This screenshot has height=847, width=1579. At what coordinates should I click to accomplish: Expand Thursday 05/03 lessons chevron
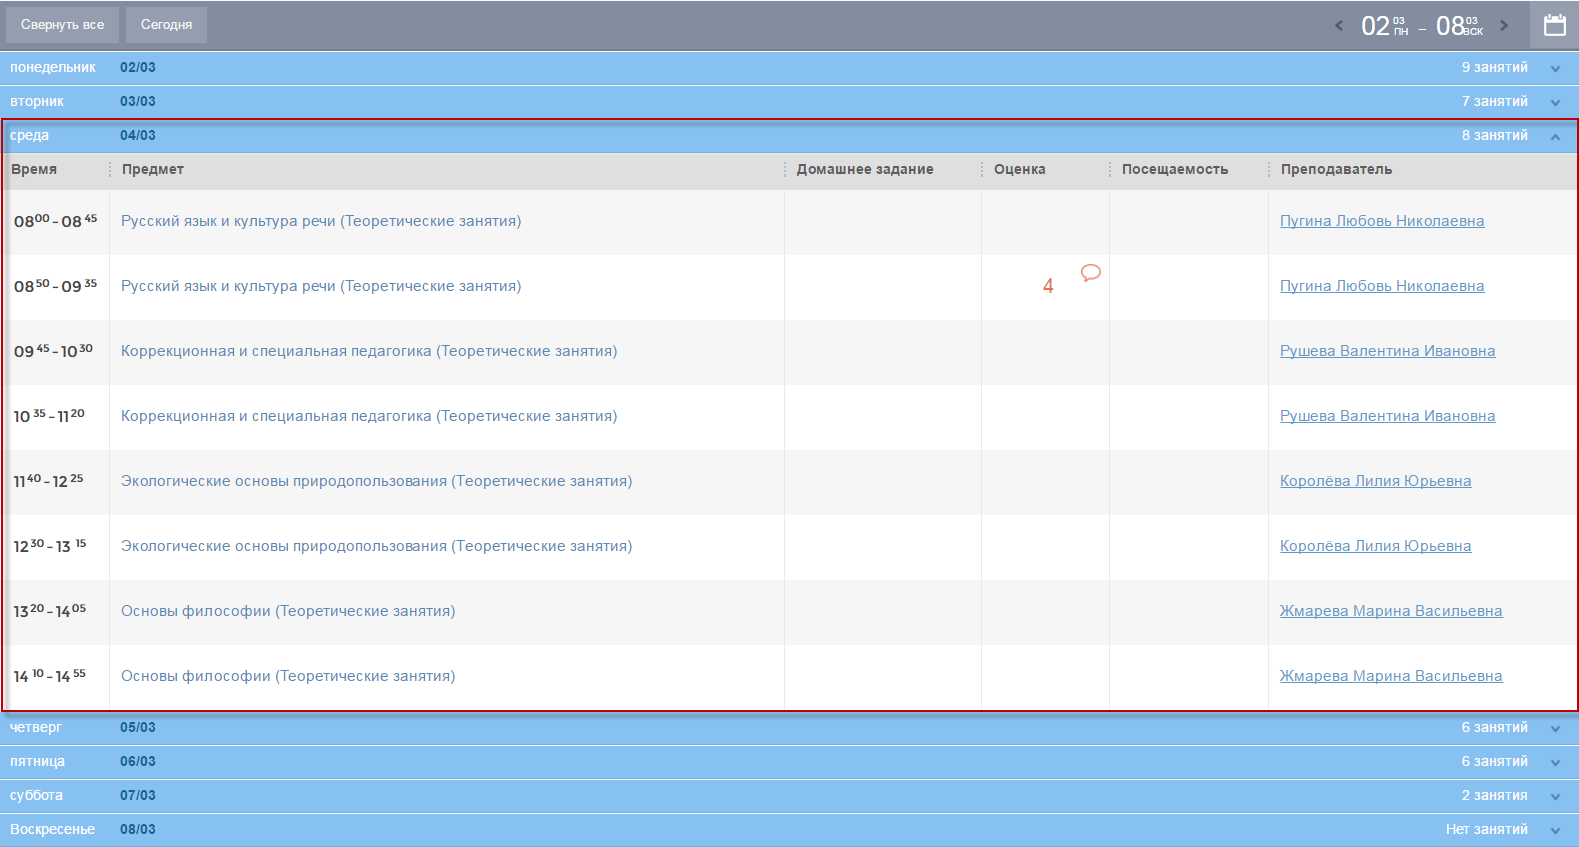pos(1555,729)
